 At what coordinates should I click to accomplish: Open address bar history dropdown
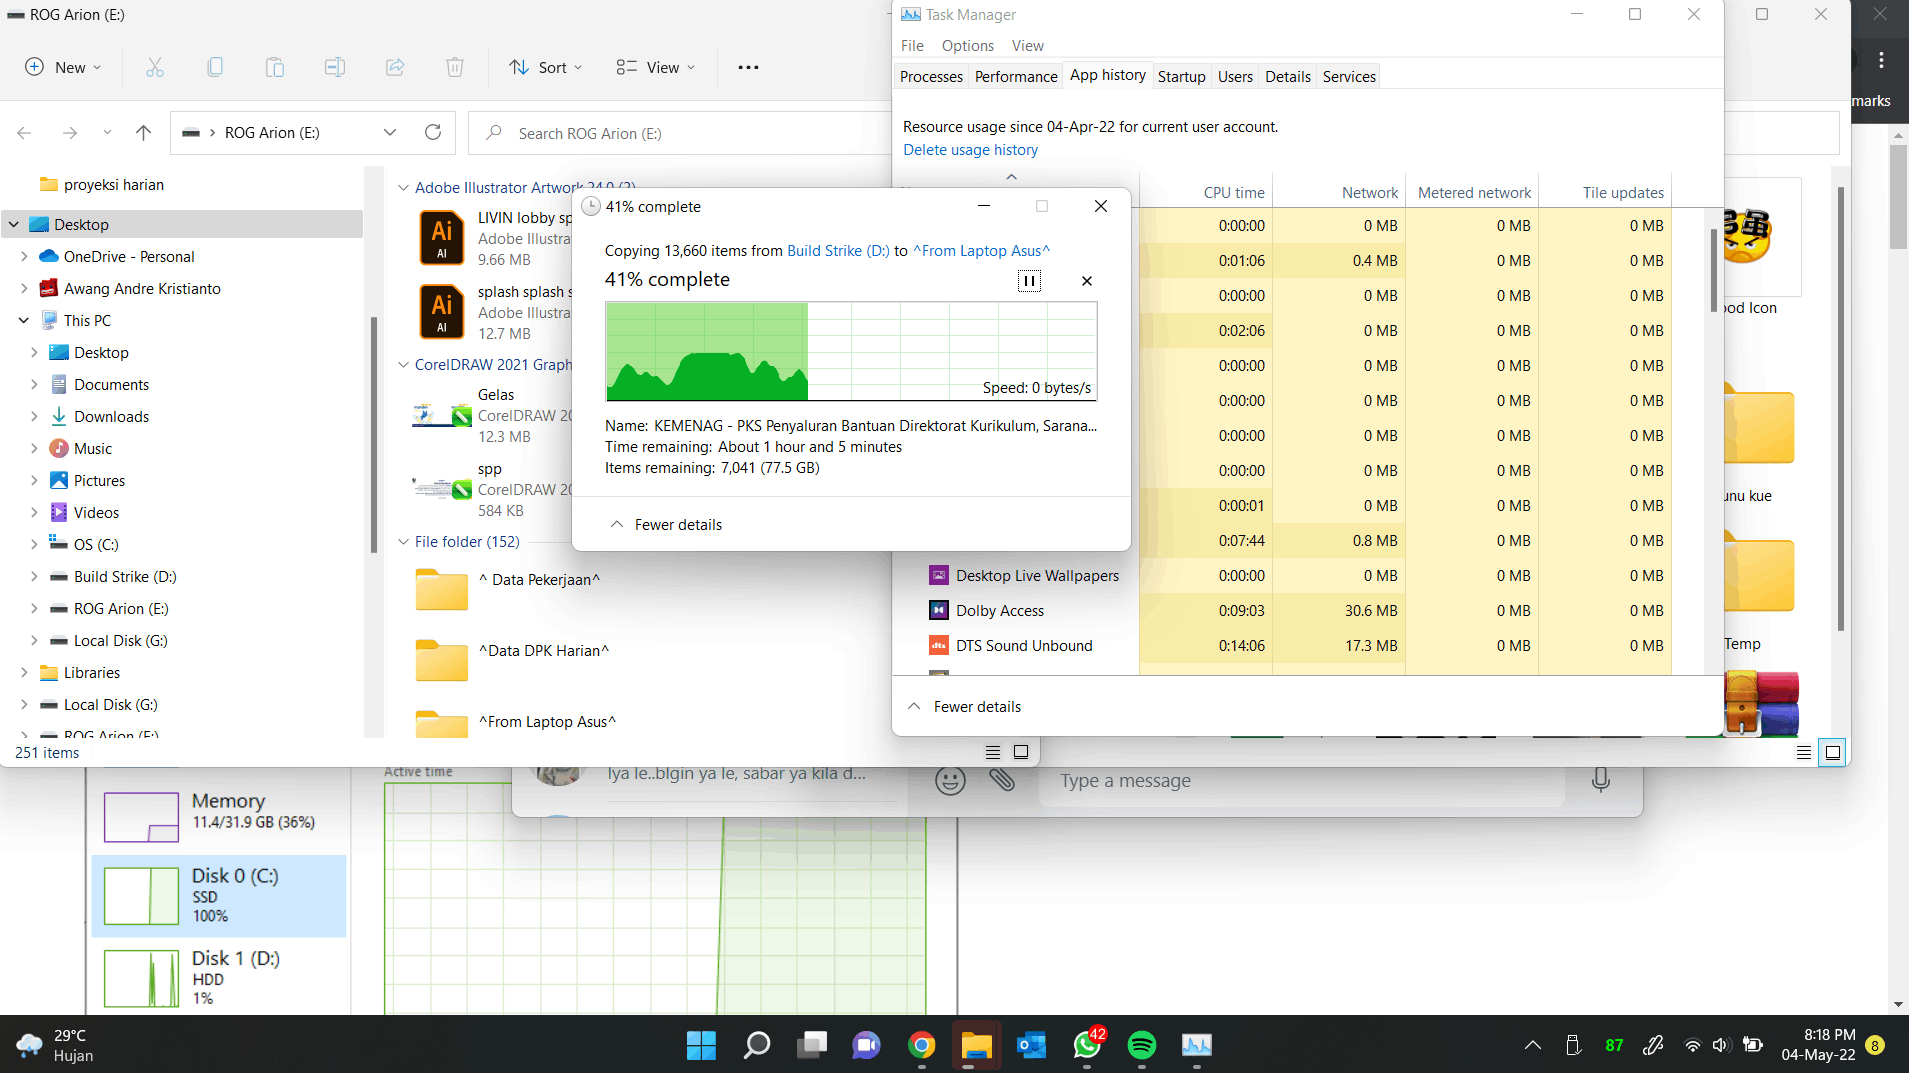point(390,133)
